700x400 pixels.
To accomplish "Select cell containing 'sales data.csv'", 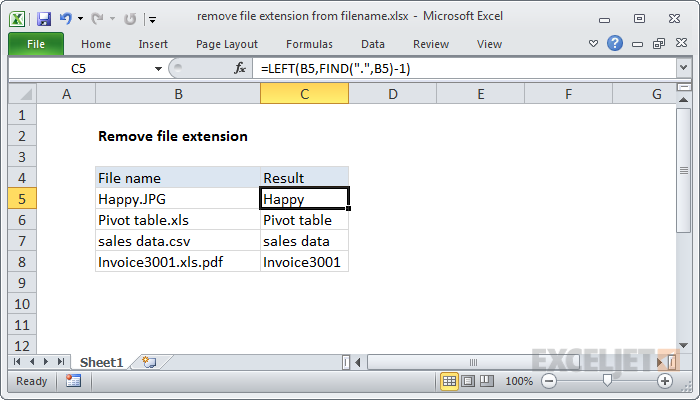I will click(178, 241).
